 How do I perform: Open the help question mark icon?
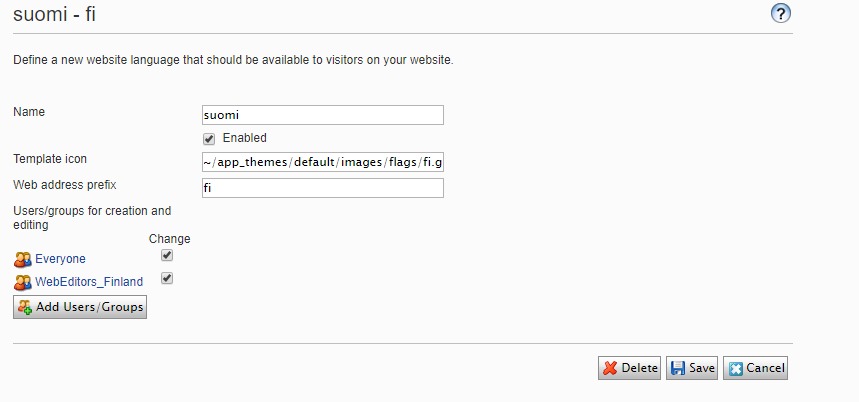pyautogui.click(x=781, y=14)
